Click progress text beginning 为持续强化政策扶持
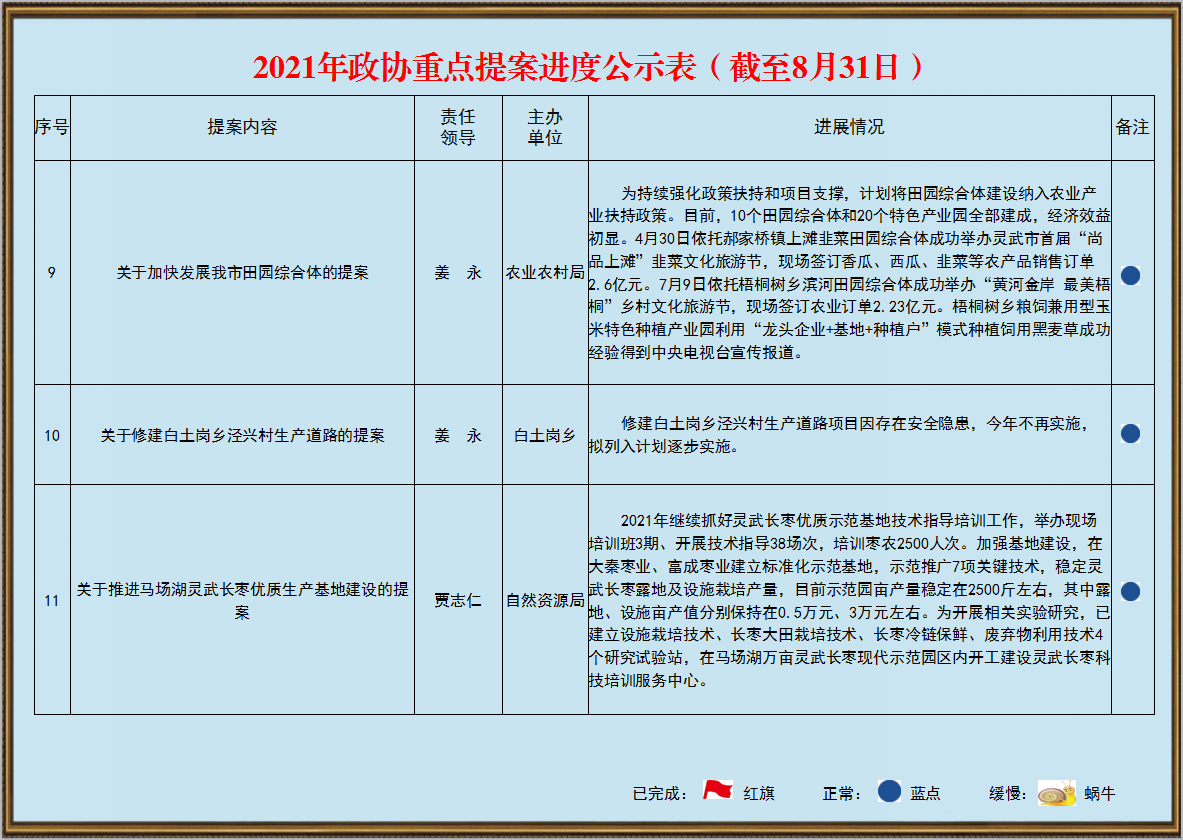This screenshot has height=840, width=1183. [x=850, y=272]
